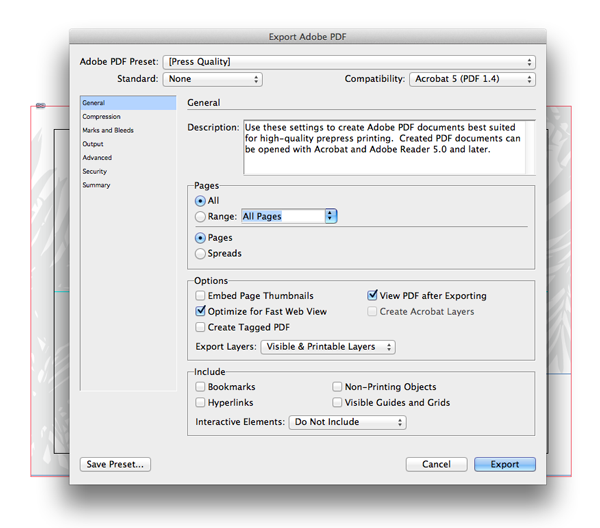Select the Spreads radio button
Viewport: 600px width, 528px height.
coord(200,254)
